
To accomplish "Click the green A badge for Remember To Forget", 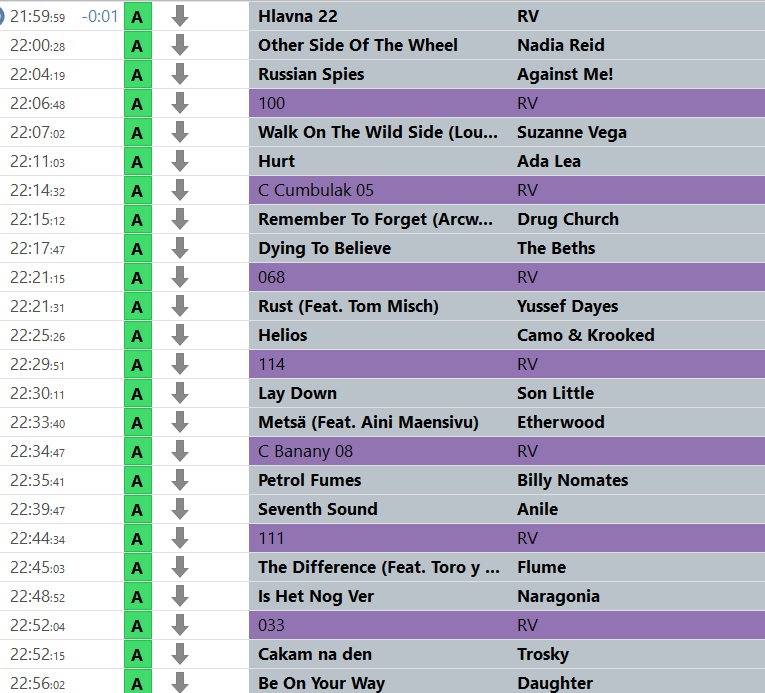I will coord(138,220).
